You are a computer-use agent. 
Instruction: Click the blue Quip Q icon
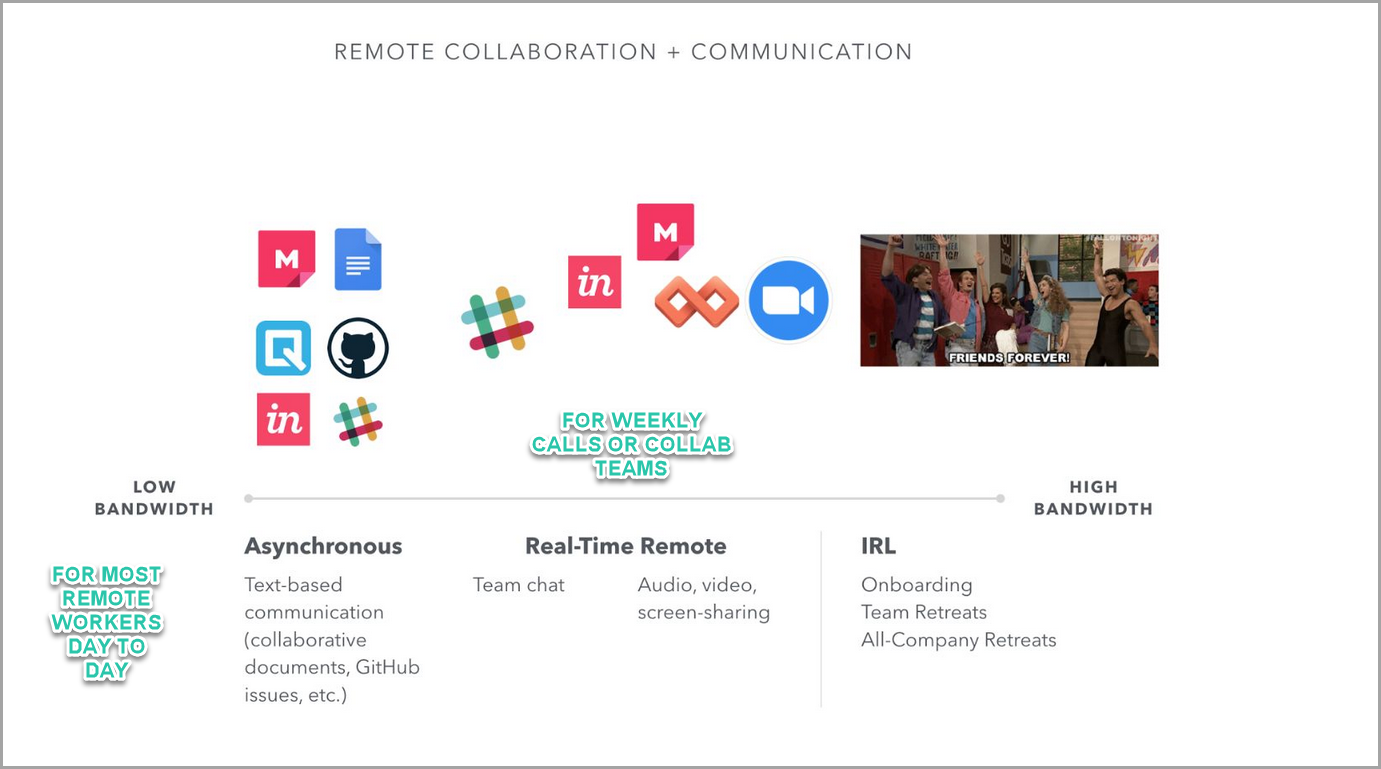(x=283, y=348)
